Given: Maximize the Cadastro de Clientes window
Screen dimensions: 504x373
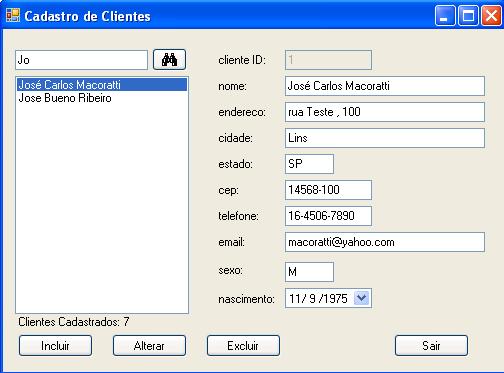Looking at the screenshot, I should click(x=468, y=16).
